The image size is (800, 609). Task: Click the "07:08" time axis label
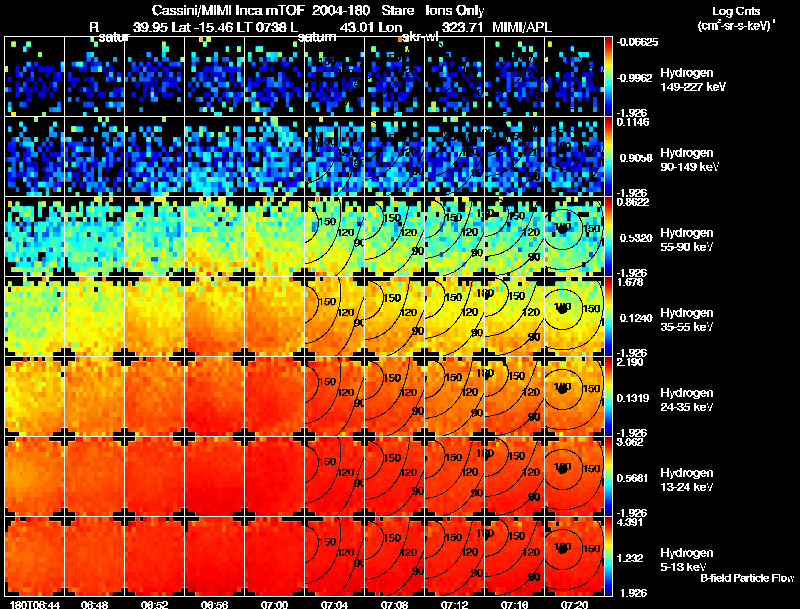click(394, 605)
